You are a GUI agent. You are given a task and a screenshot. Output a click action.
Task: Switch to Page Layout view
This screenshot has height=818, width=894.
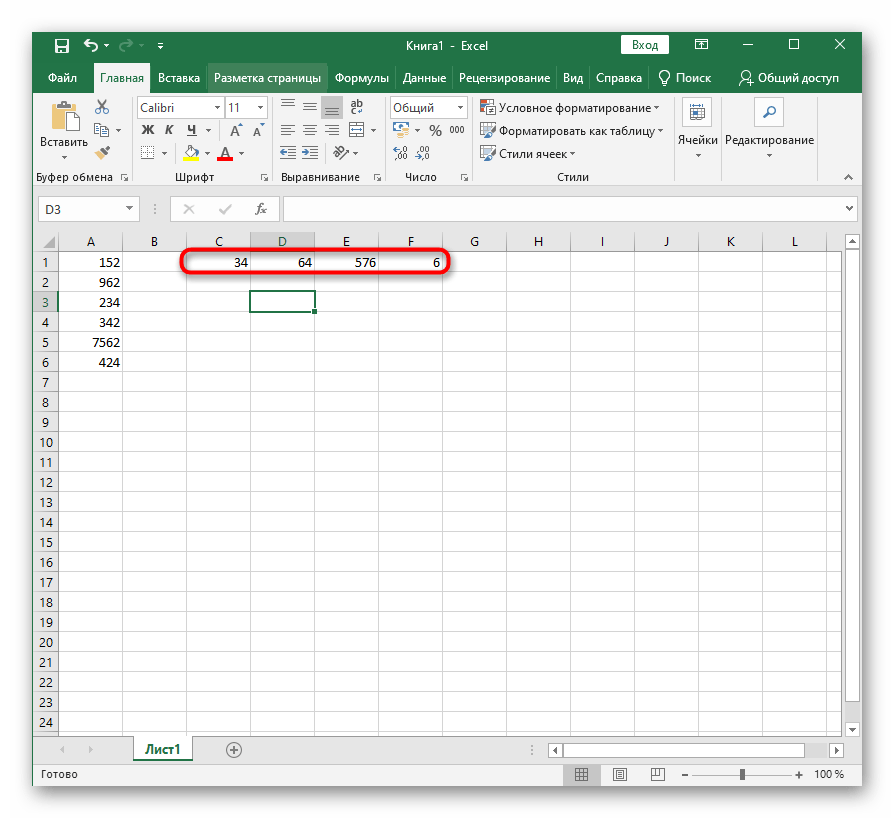620,774
